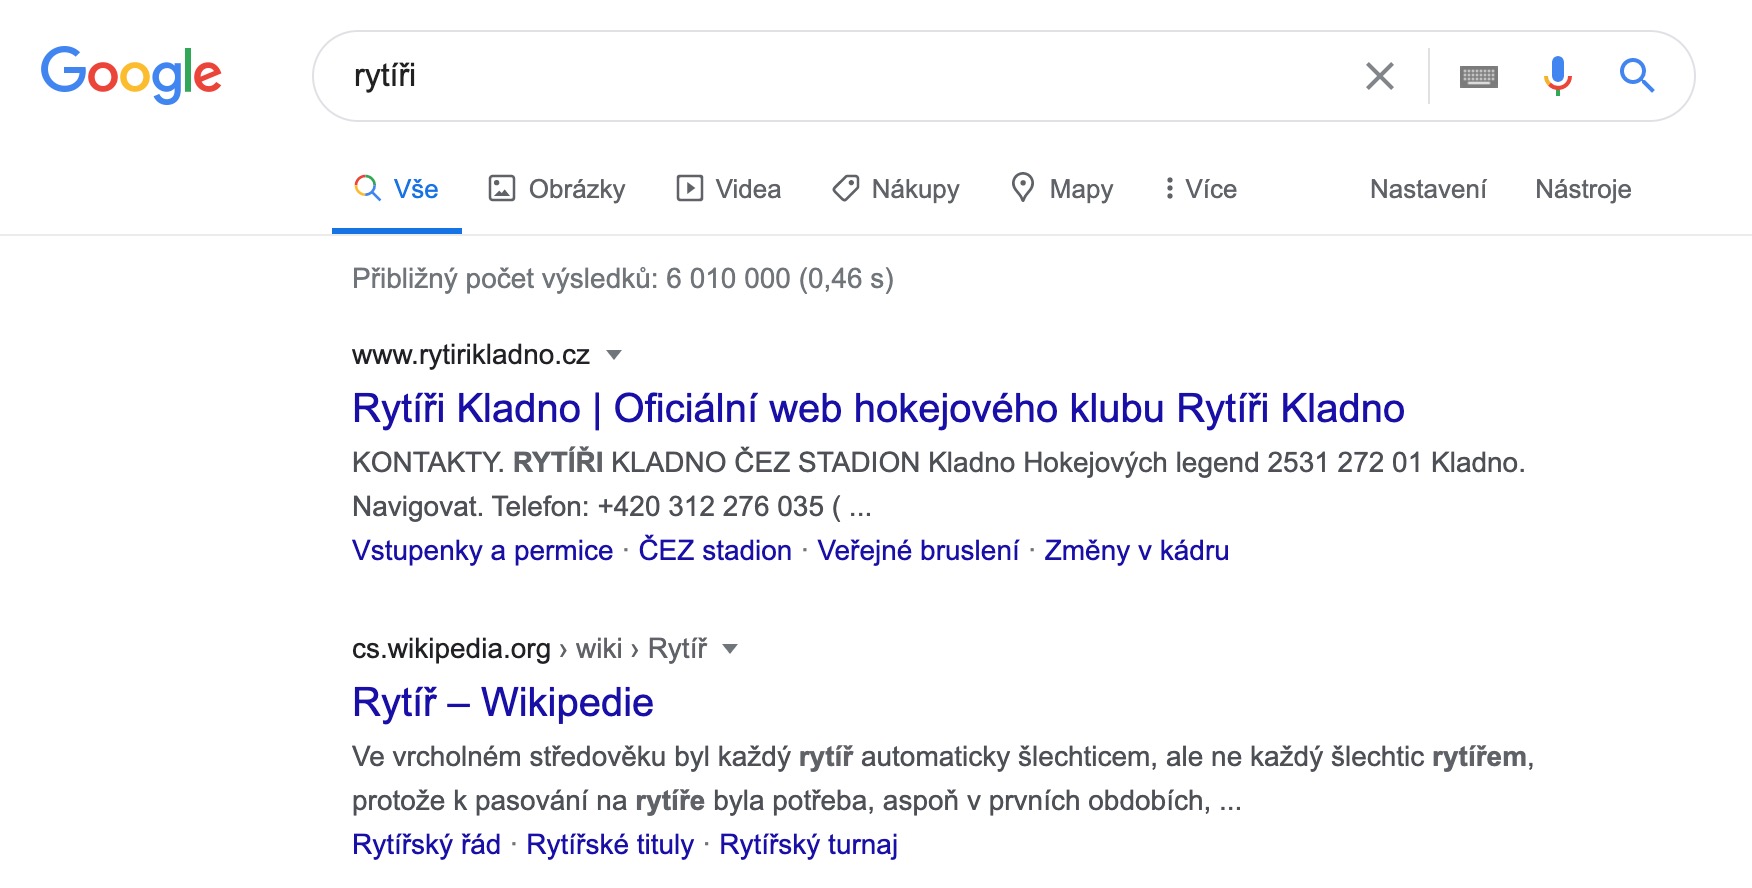Image resolution: width=1752 pixels, height=888 pixels.
Task: Open the Veřejné bruslení sitelink
Action: 918,551
